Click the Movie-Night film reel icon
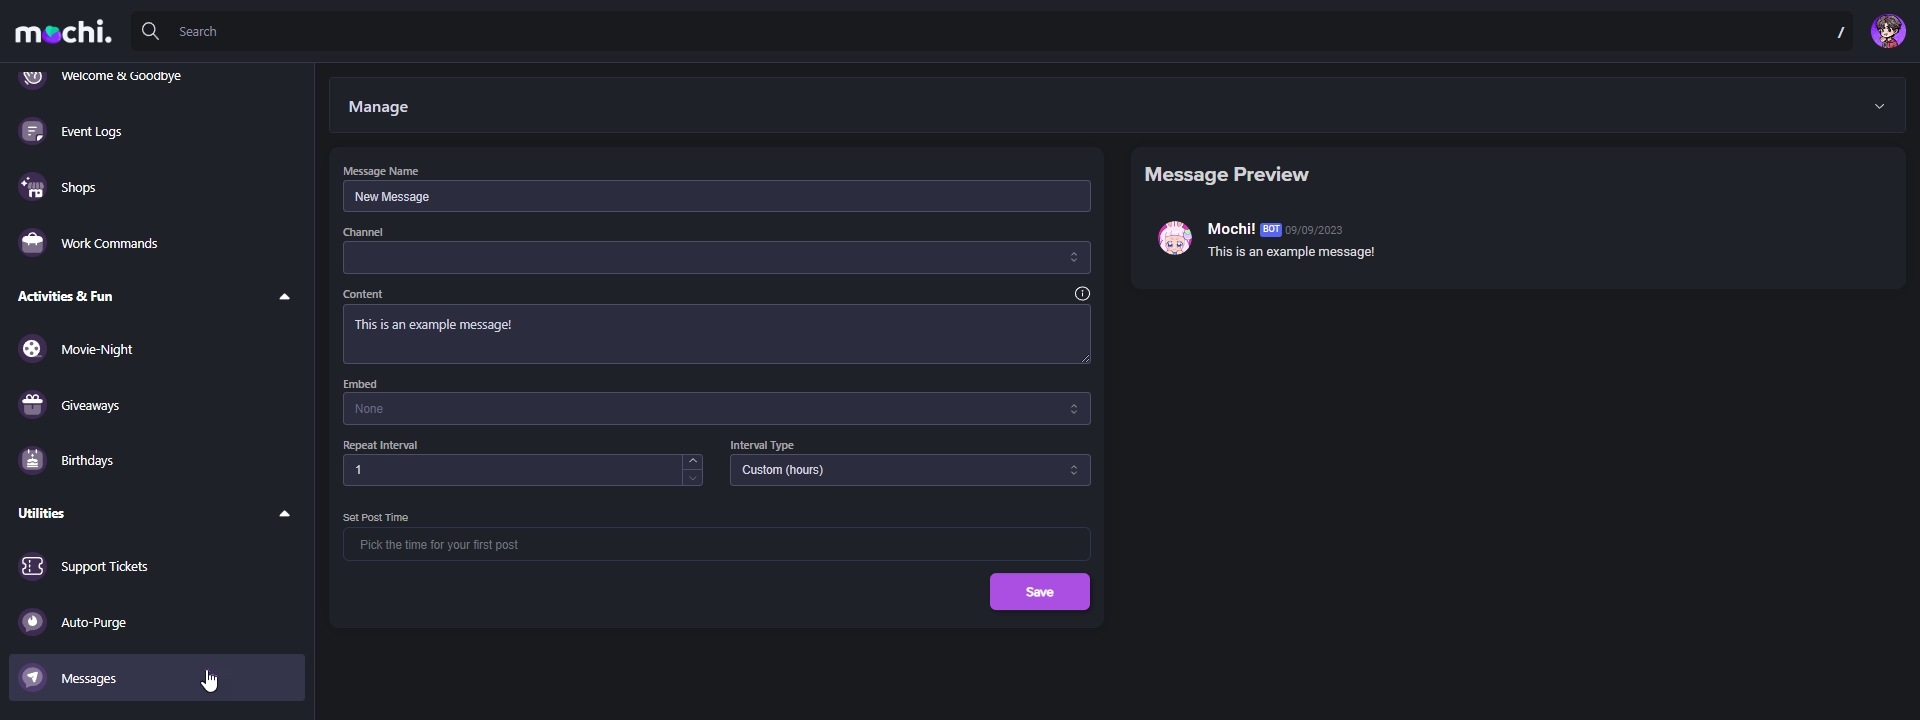The width and height of the screenshot is (1920, 720). [x=33, y=349]
